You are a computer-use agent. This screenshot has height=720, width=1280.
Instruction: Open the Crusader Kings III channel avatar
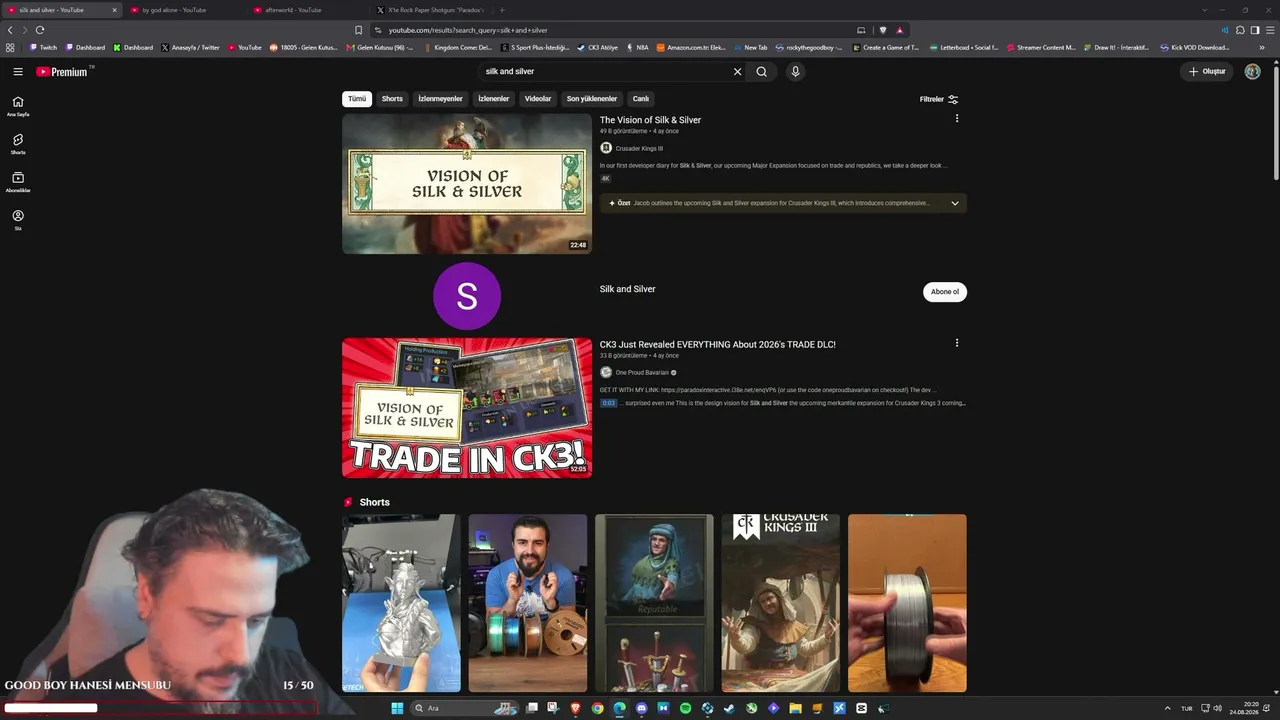[x=606, y=148]
